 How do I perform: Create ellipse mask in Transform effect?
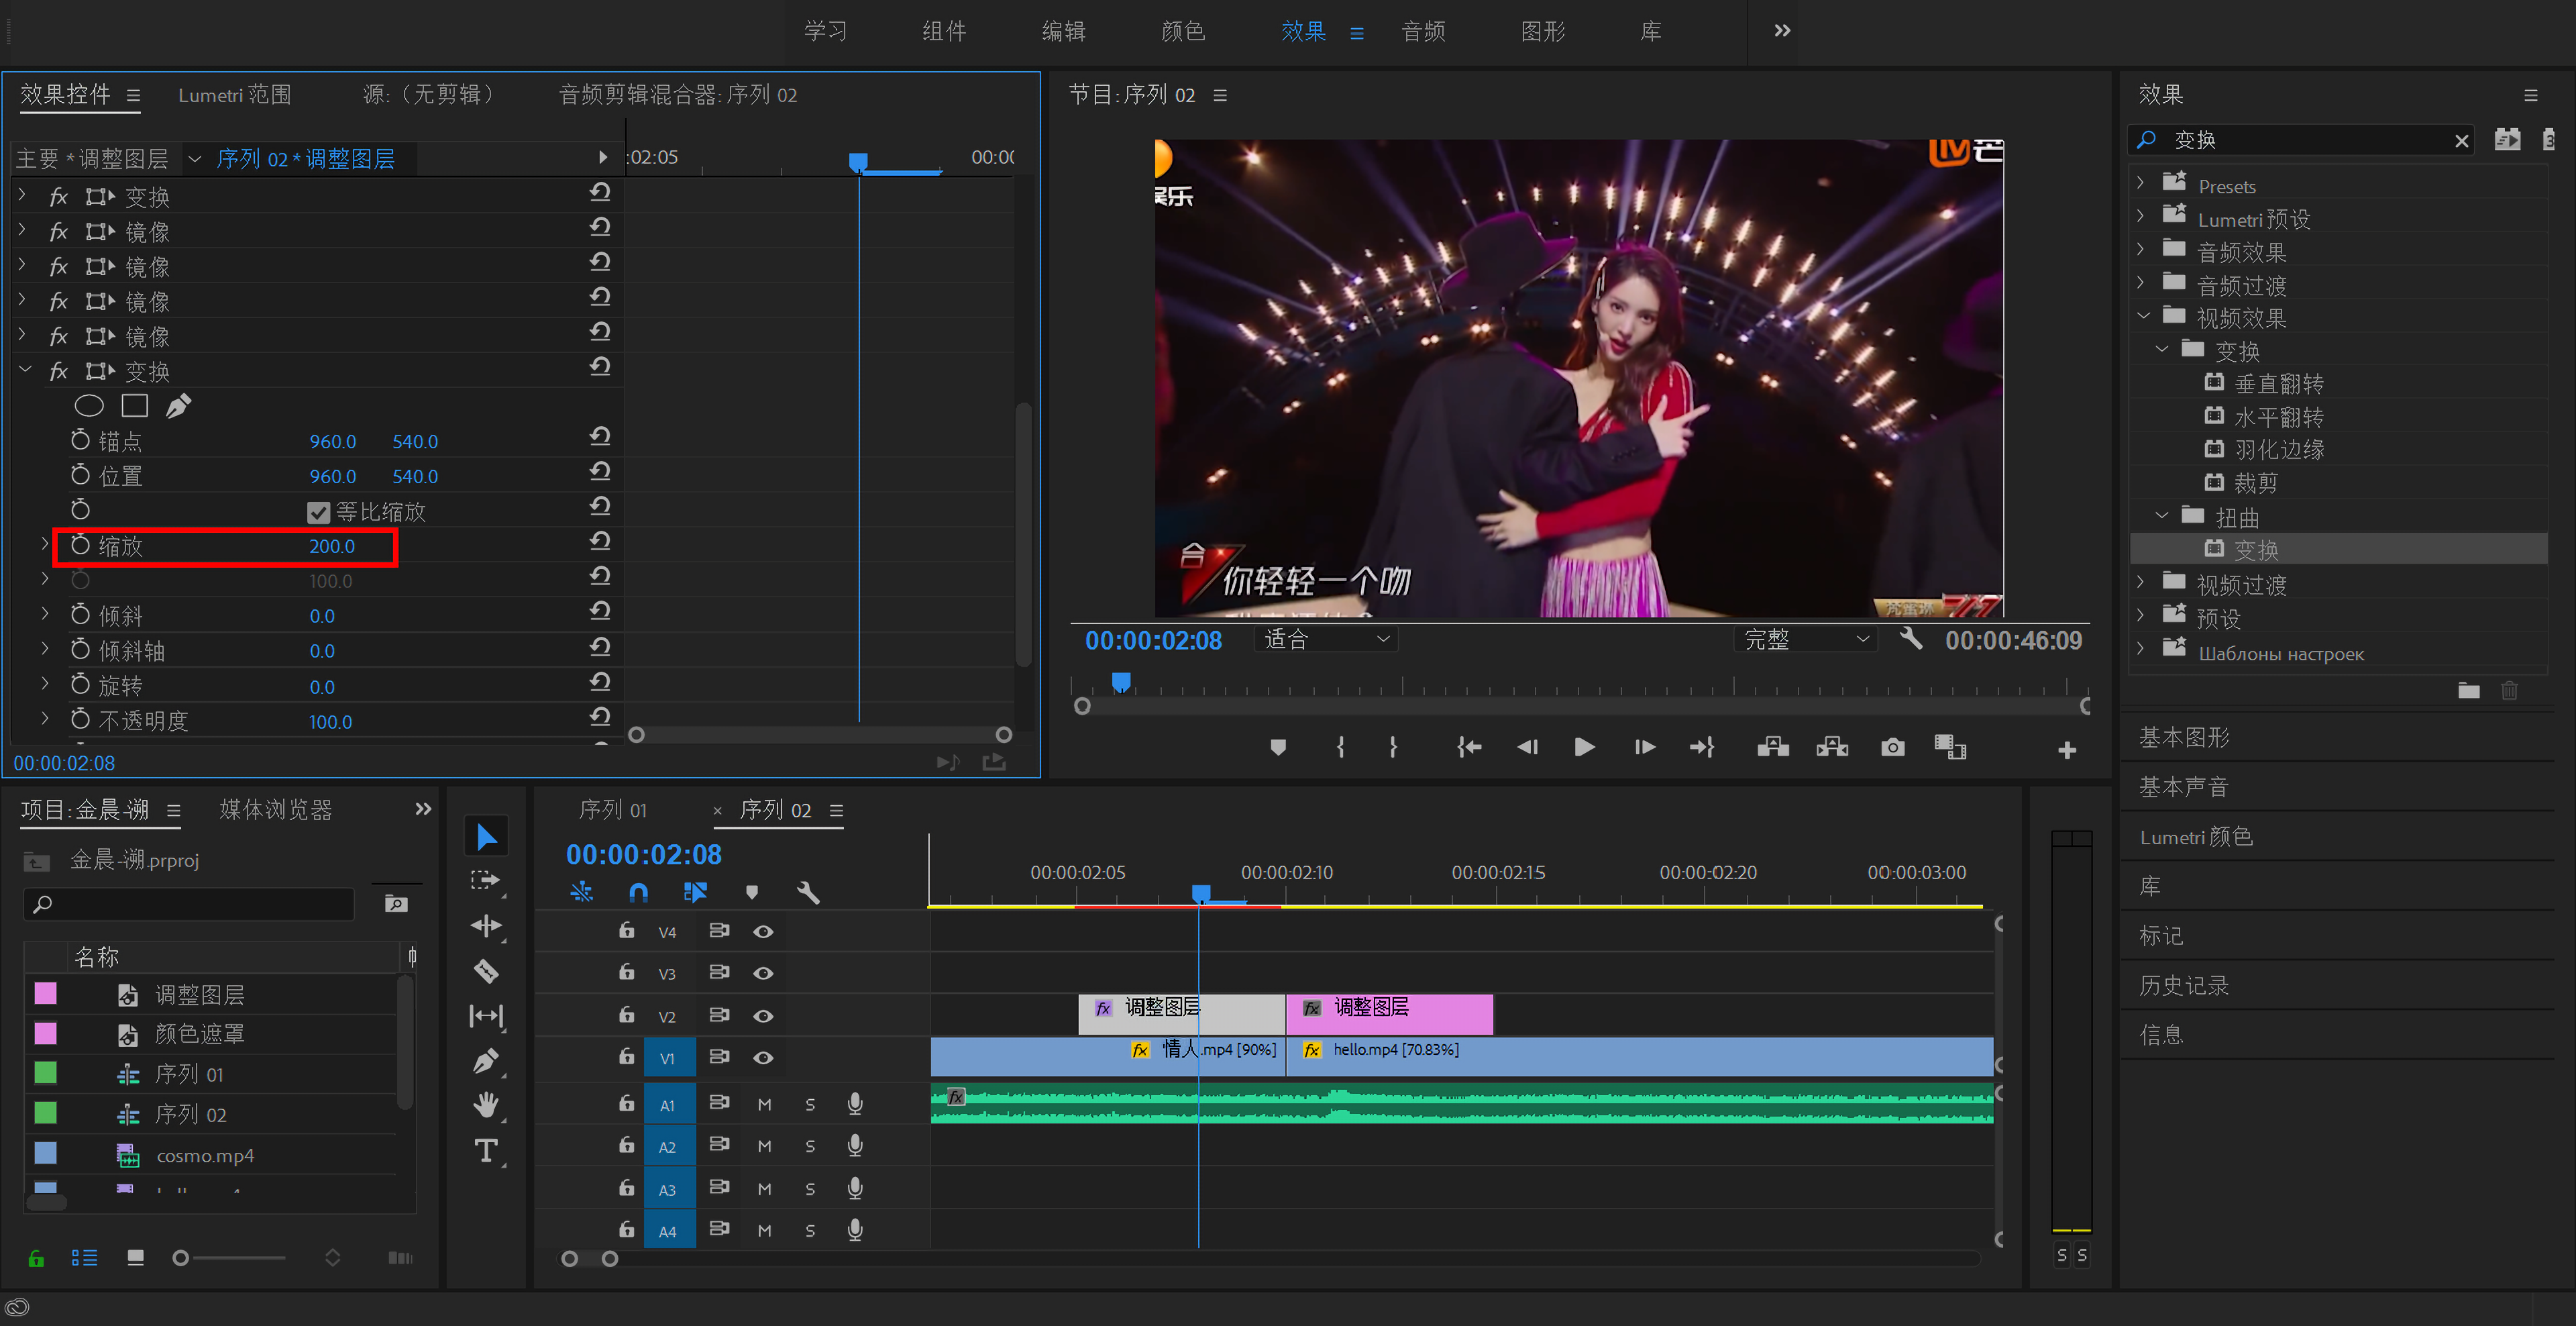[89, 406]
